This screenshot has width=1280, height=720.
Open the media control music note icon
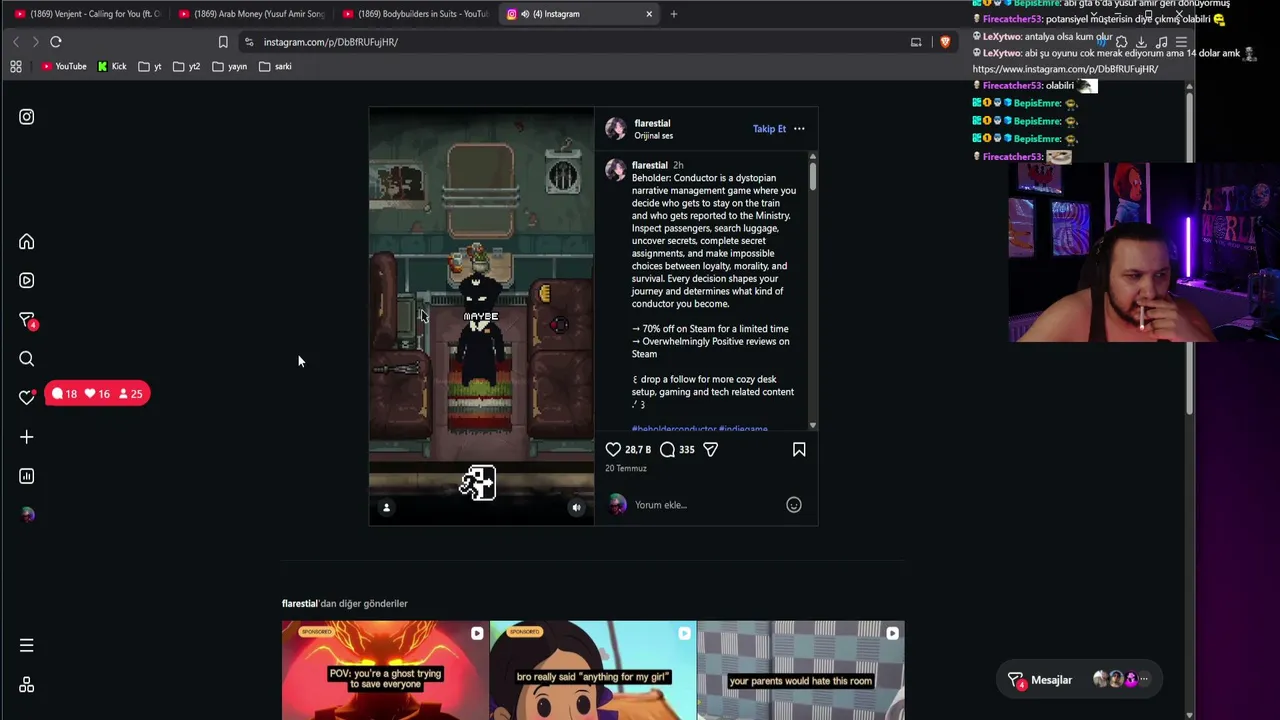pos(1161,42)
